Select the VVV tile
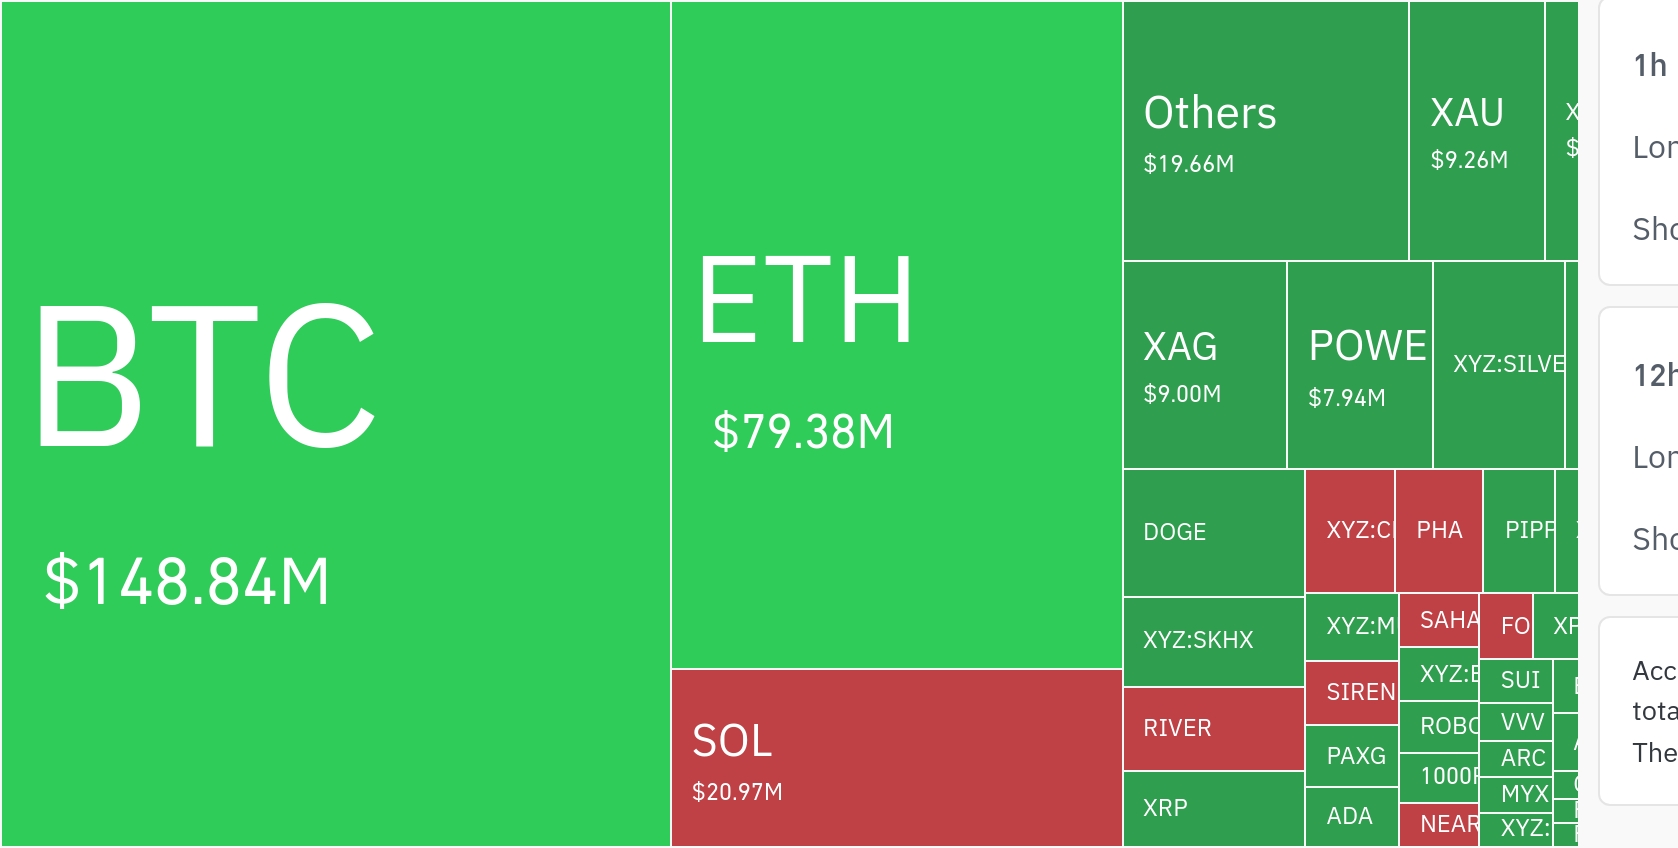This screenshot has width=1678, height=848. (x=1515, y=722)
